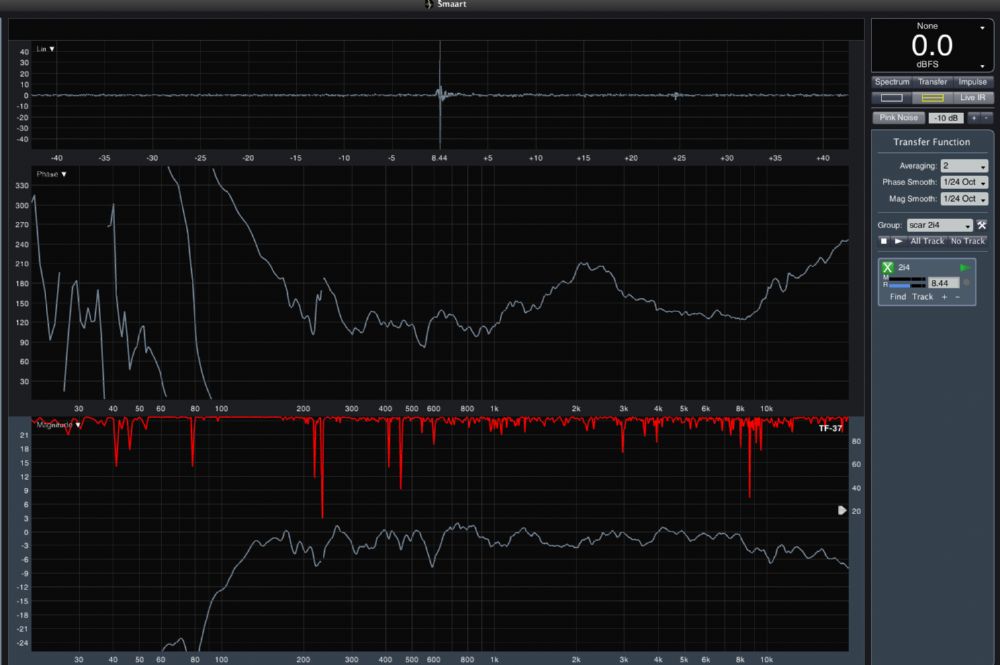
Task: Open the Mag Smooth dropdown
Action: click(964, 200)
